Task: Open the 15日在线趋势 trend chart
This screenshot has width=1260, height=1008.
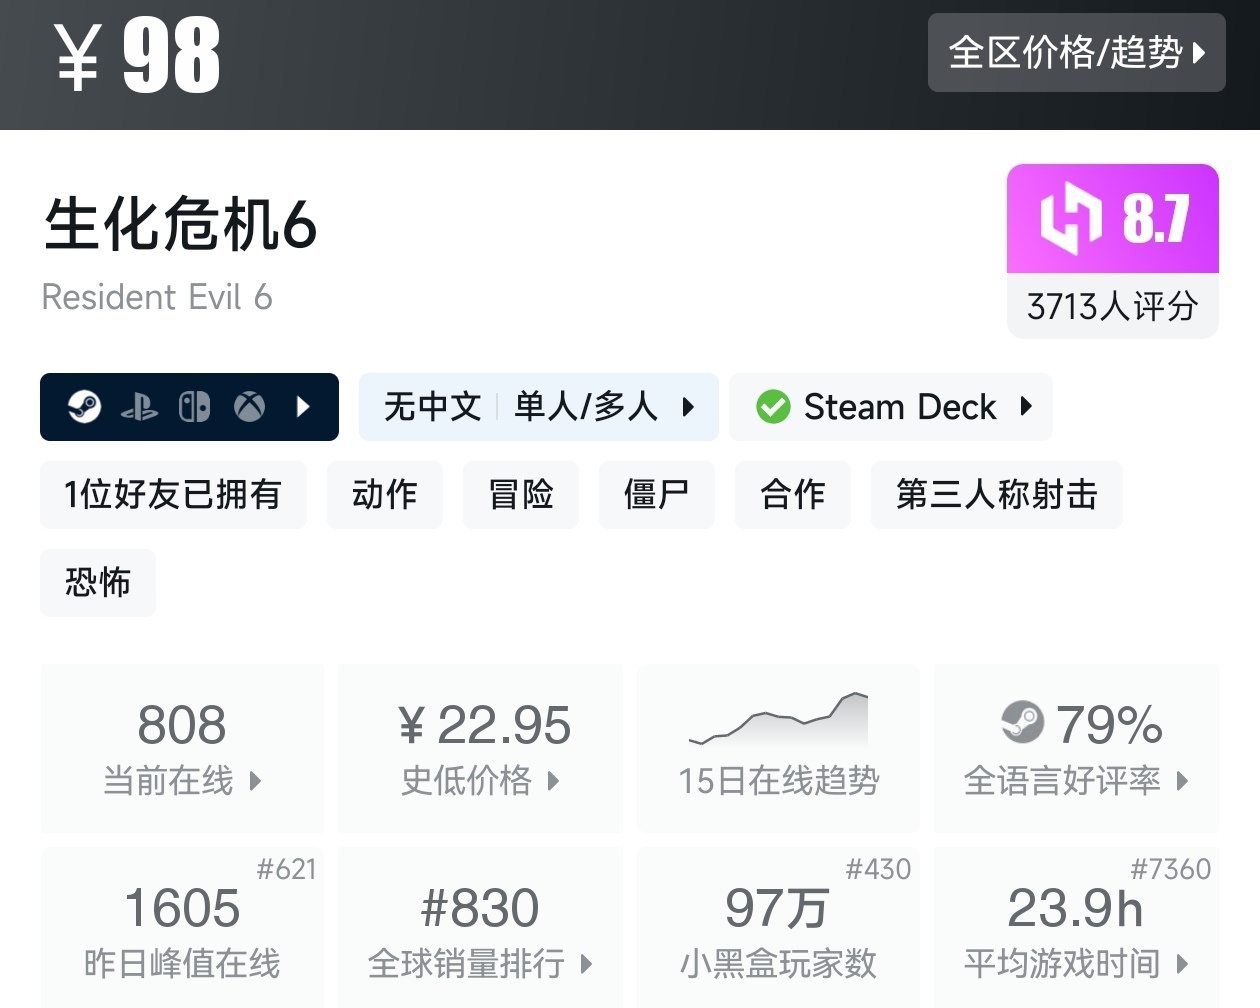Action: [778, 747]
